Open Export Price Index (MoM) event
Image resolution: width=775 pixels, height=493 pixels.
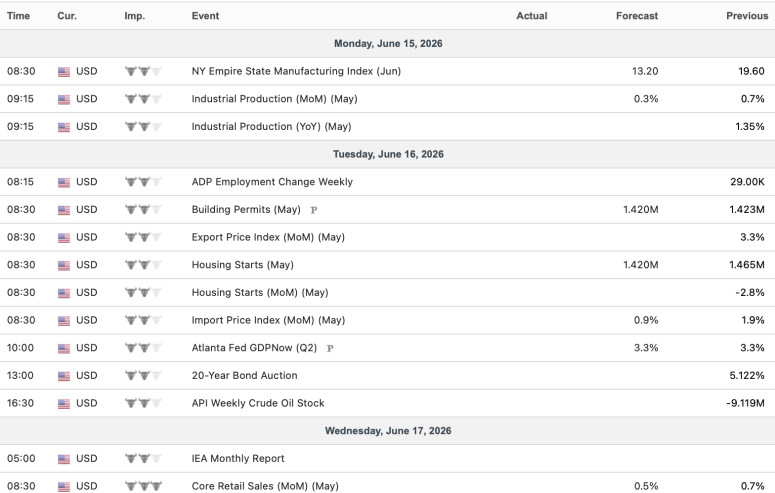pos(268,237)
